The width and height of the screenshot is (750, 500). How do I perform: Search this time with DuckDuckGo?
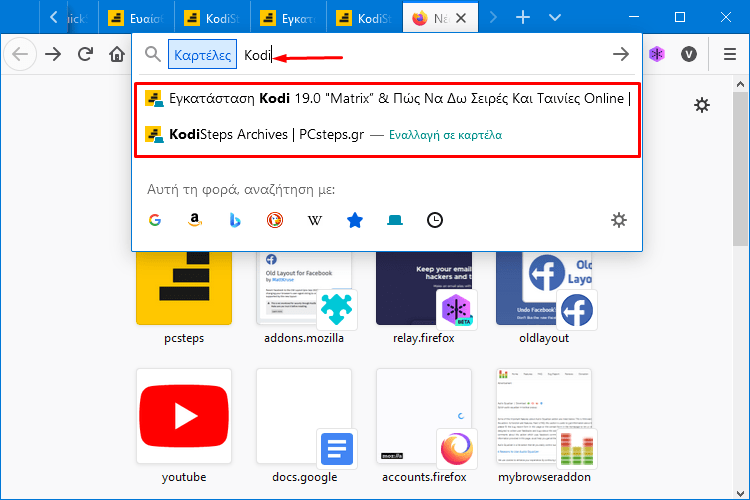[275, 220]
